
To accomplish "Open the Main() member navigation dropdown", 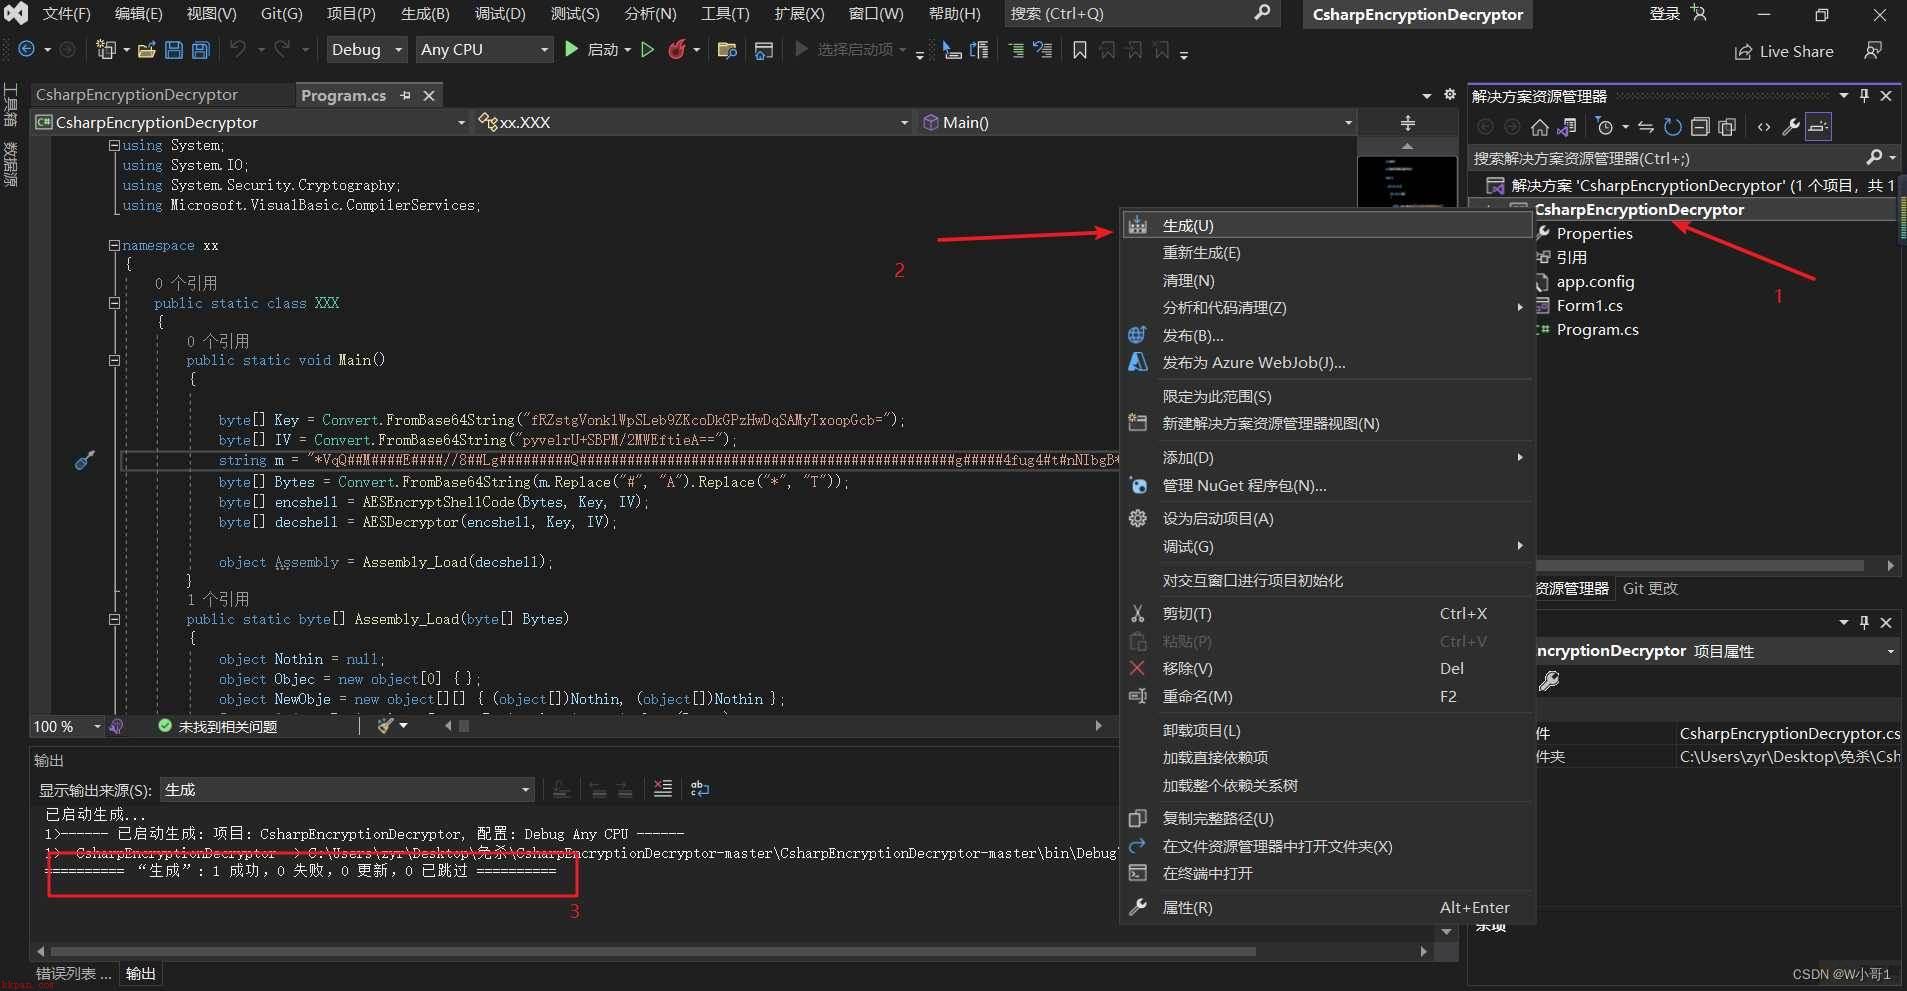I will 1137,122.
